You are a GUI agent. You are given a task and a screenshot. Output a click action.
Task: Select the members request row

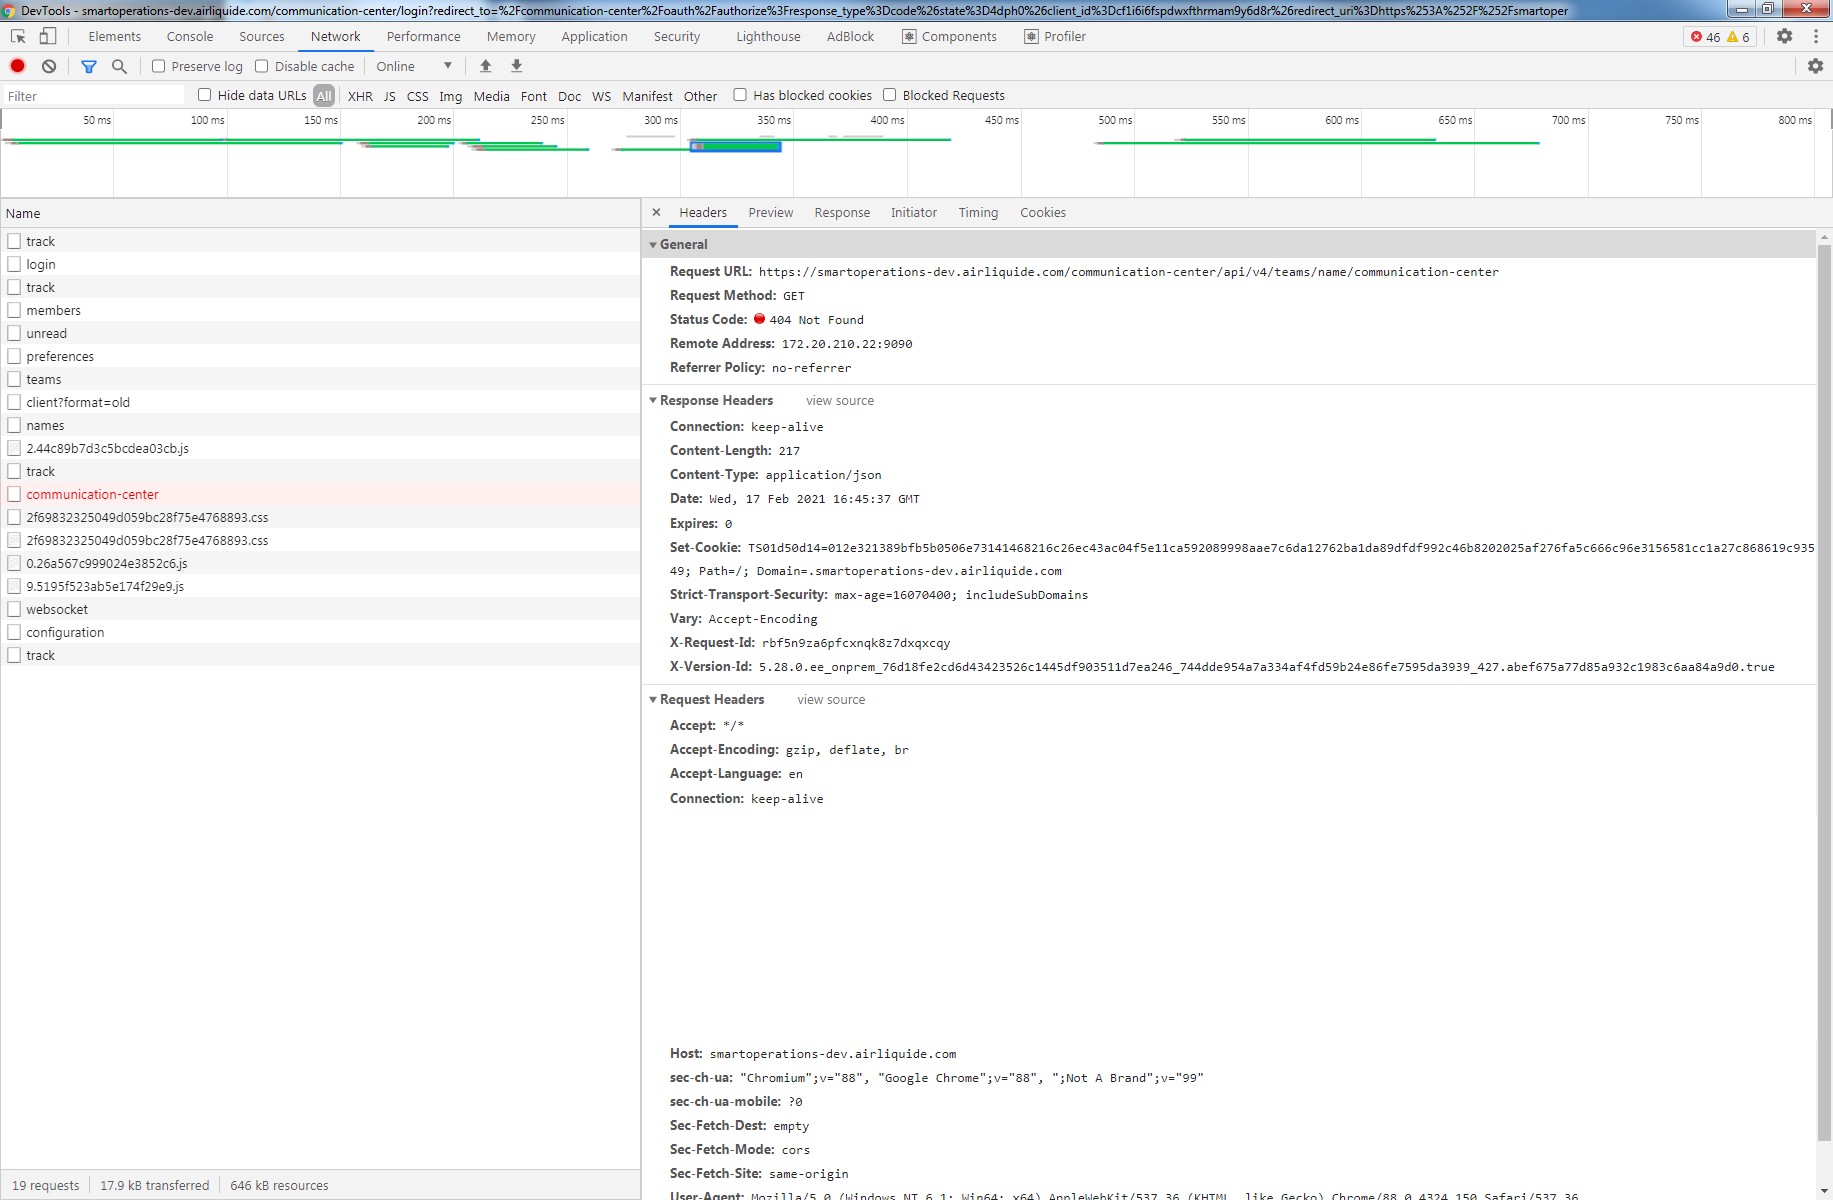coord(320,310)
